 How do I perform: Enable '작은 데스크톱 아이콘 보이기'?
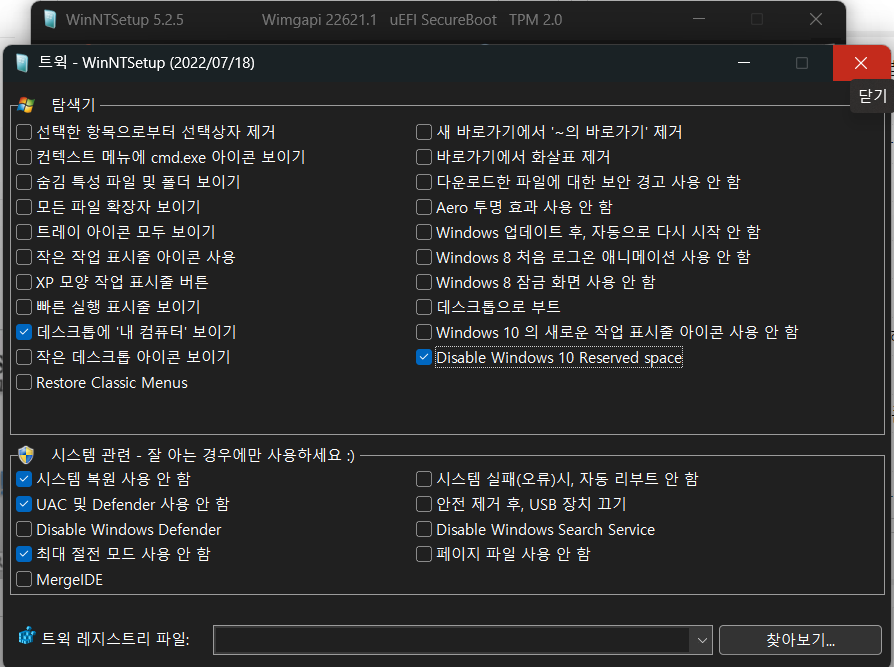(24, 357)
